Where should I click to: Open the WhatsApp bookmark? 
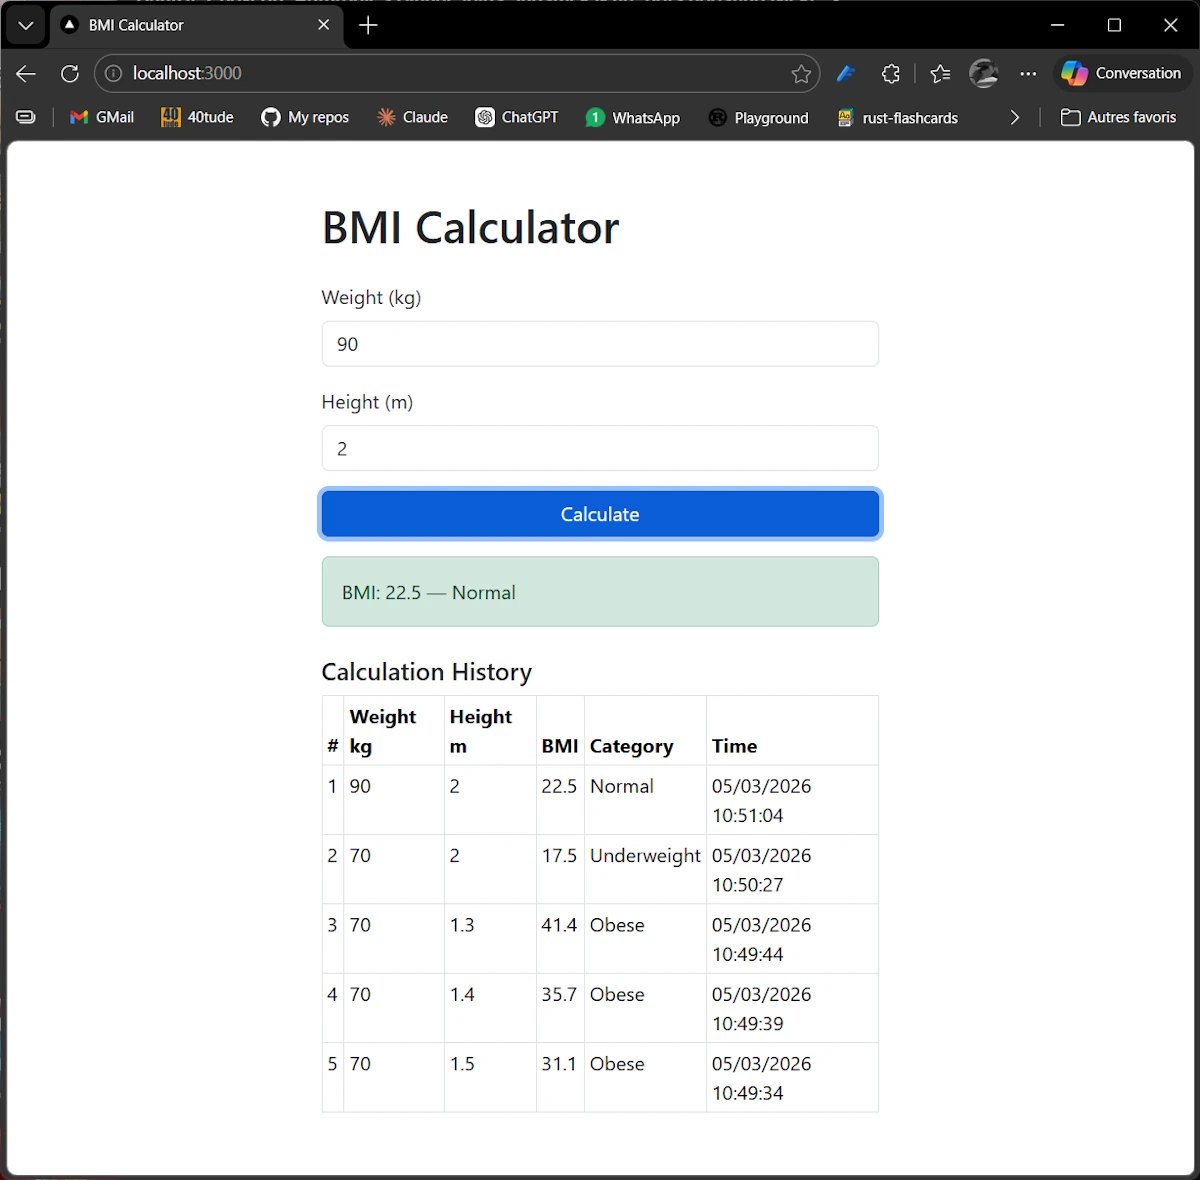pos(633,117)
